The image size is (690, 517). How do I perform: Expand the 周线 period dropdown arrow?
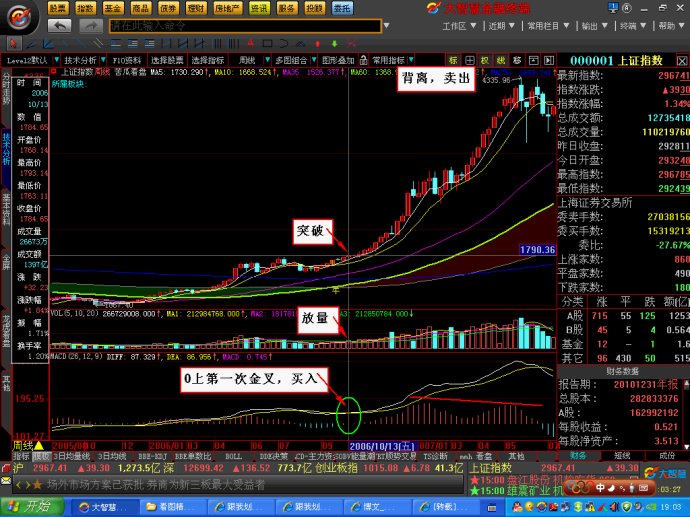[267, 60]
